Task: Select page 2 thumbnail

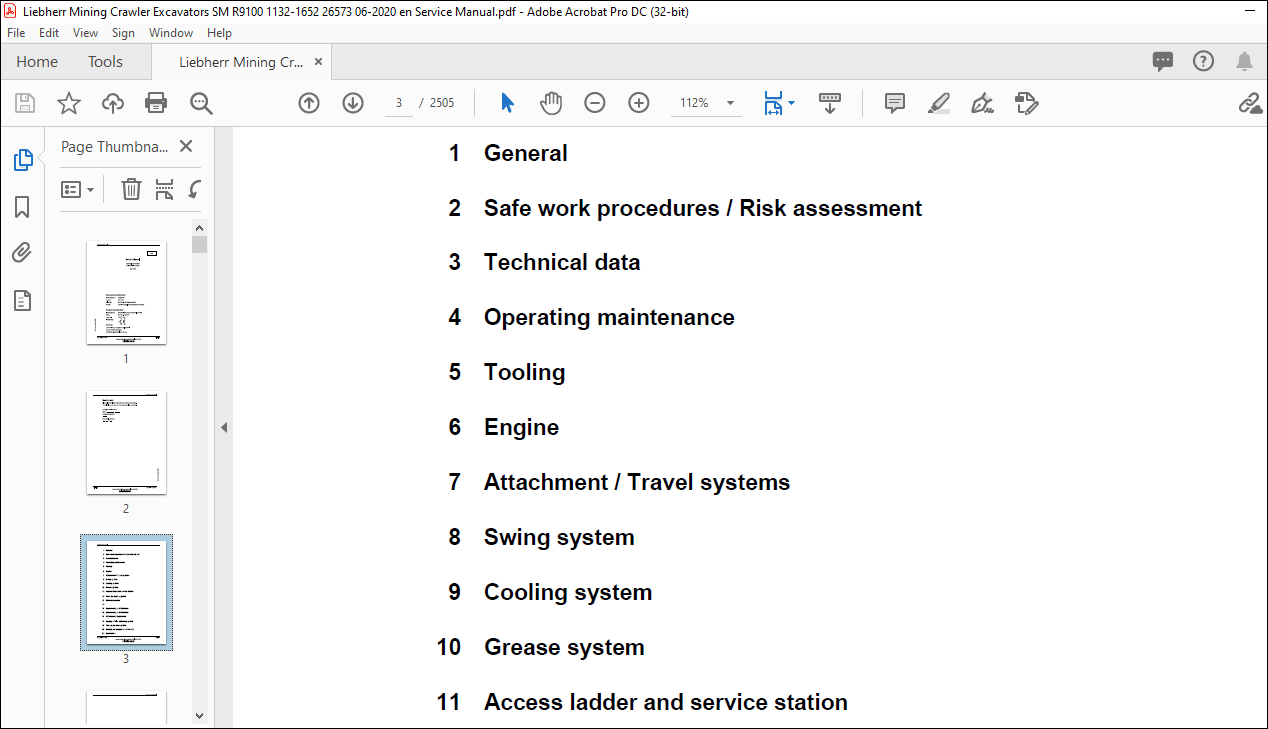Action: [126, 443]
